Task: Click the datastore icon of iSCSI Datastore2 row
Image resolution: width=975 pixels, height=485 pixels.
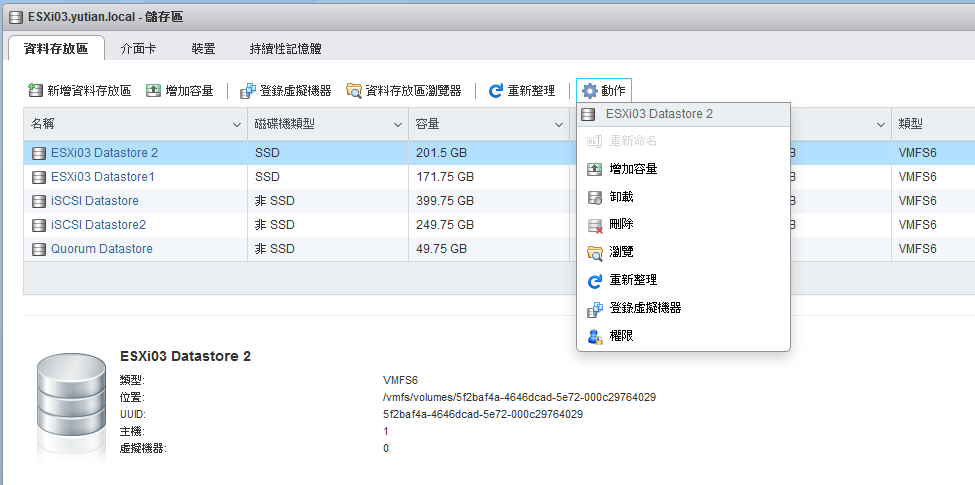Action: (x=39, y=225)
